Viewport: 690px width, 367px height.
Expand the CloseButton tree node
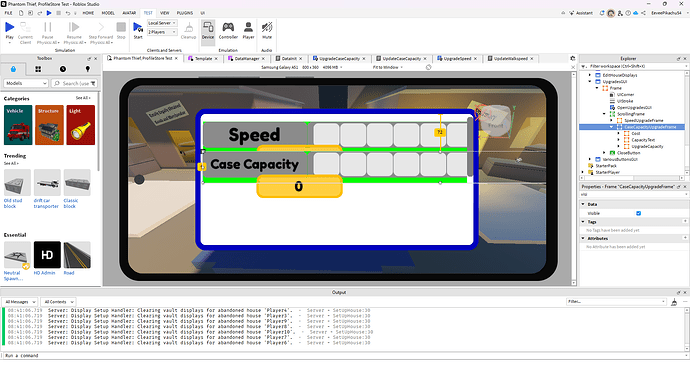point(604,153)
